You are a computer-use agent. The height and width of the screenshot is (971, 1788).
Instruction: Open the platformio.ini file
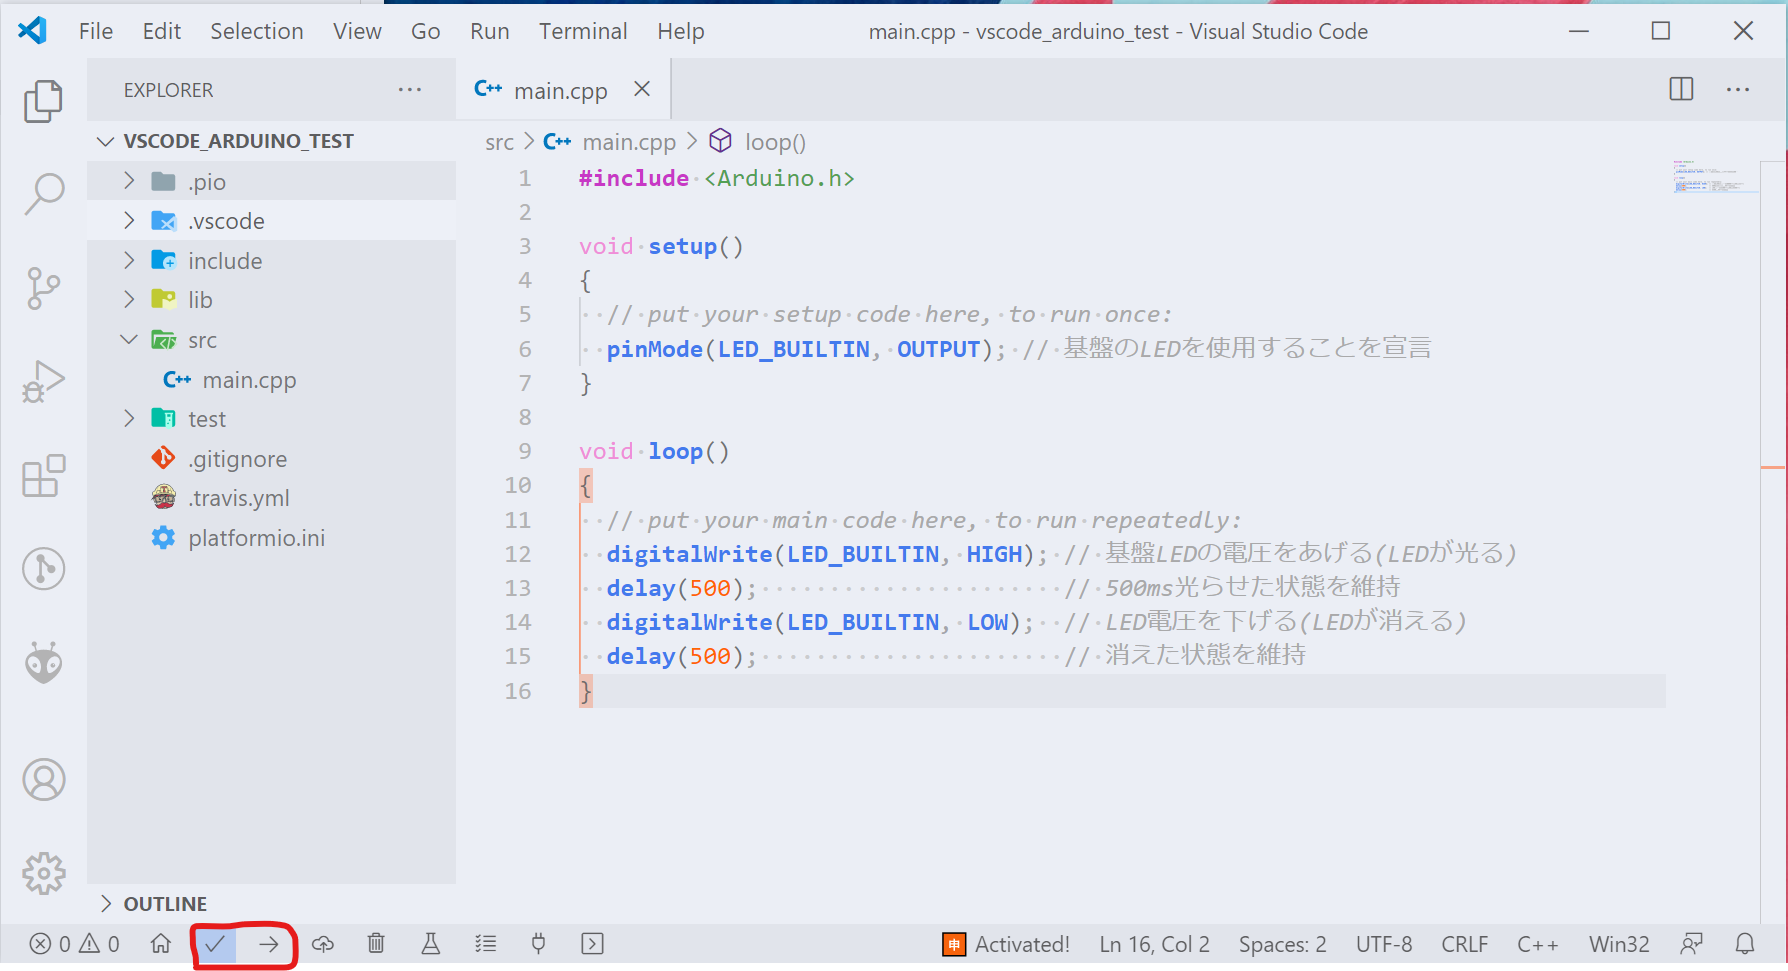pyautogui.click(x=271, y=538)
